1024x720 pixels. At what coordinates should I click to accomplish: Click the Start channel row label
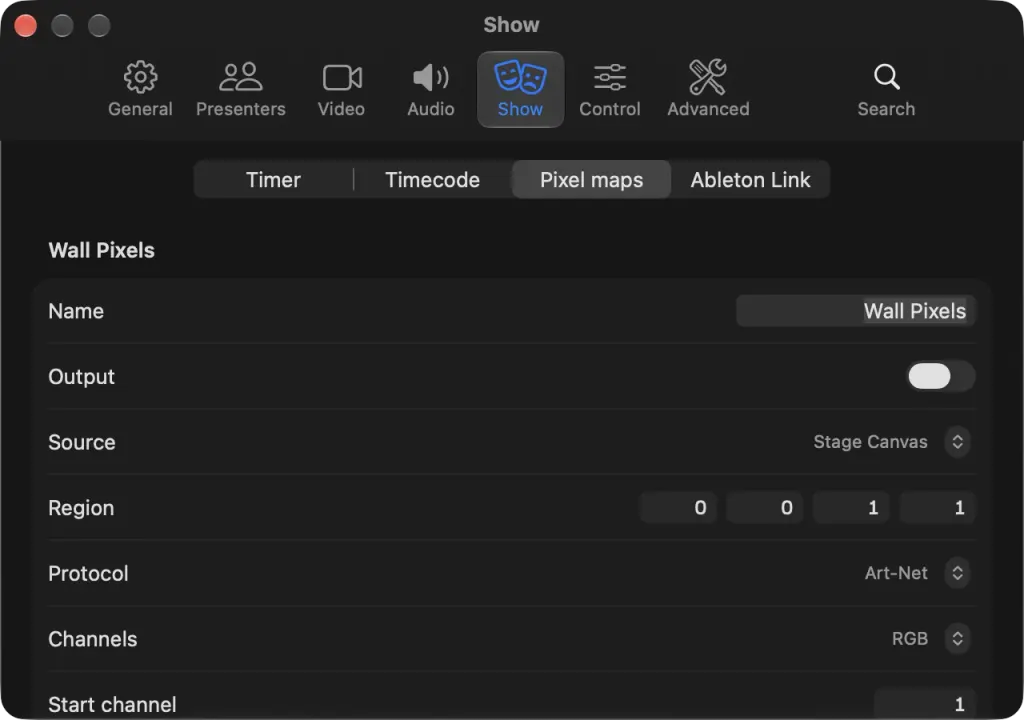click(112, 704)
